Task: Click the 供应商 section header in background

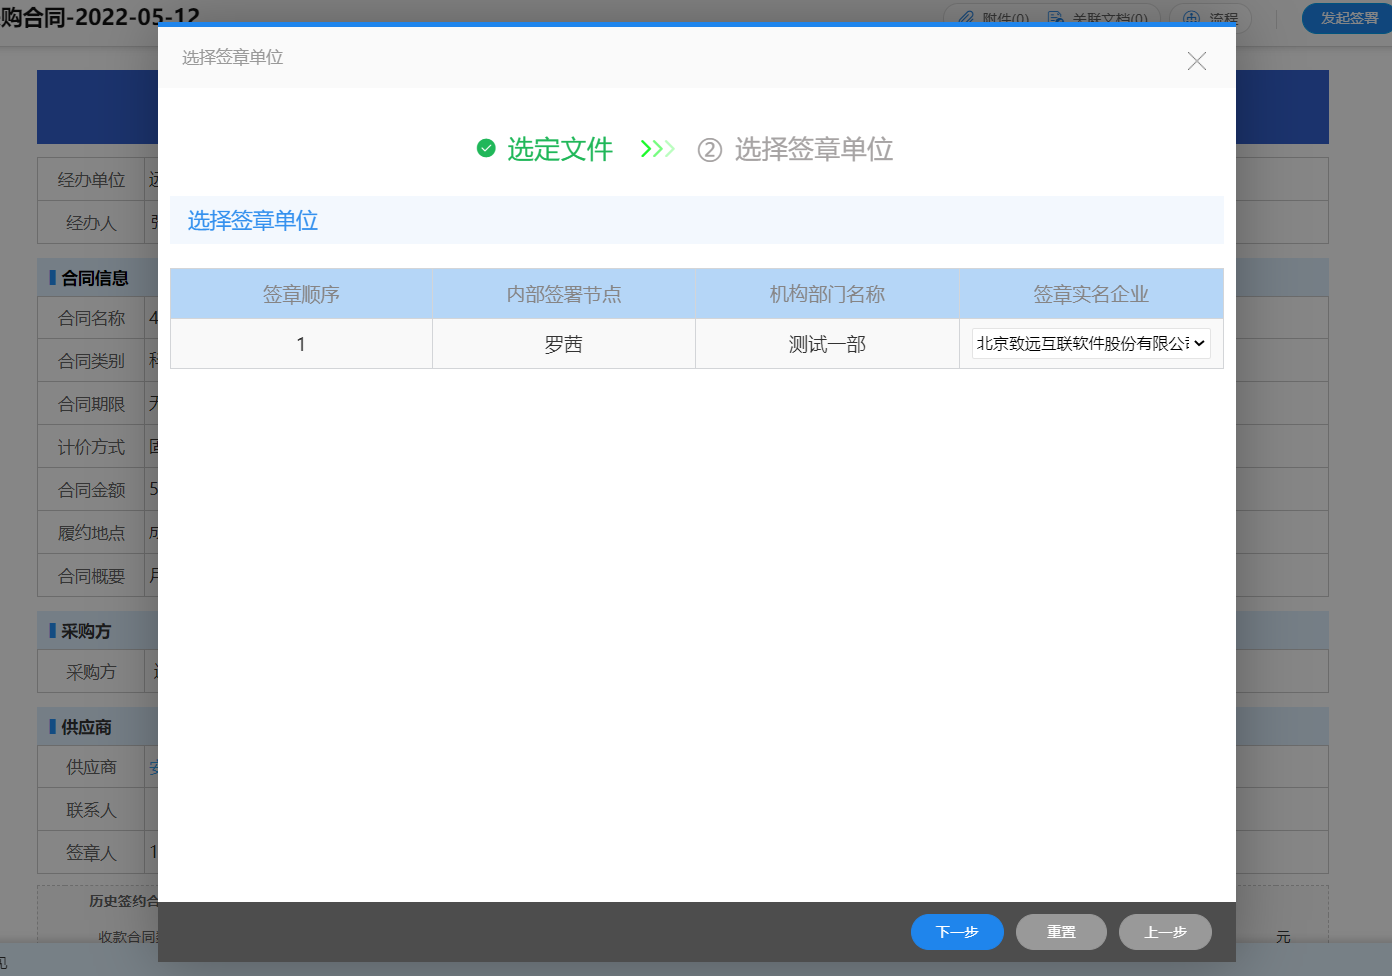Action: [86, 727]
